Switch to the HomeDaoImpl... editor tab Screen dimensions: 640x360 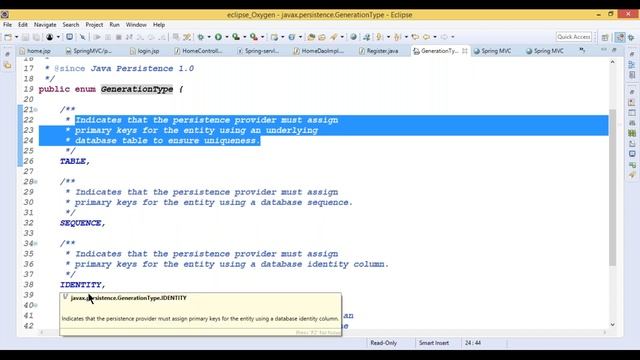[x=319, y=51]
